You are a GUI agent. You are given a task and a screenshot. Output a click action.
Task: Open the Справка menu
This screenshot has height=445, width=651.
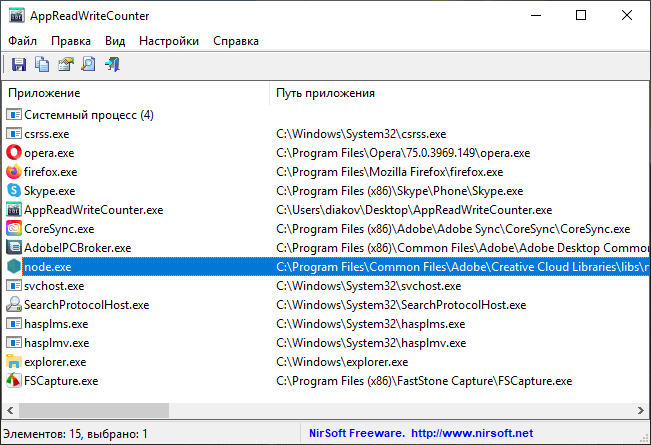click(236, 41)
